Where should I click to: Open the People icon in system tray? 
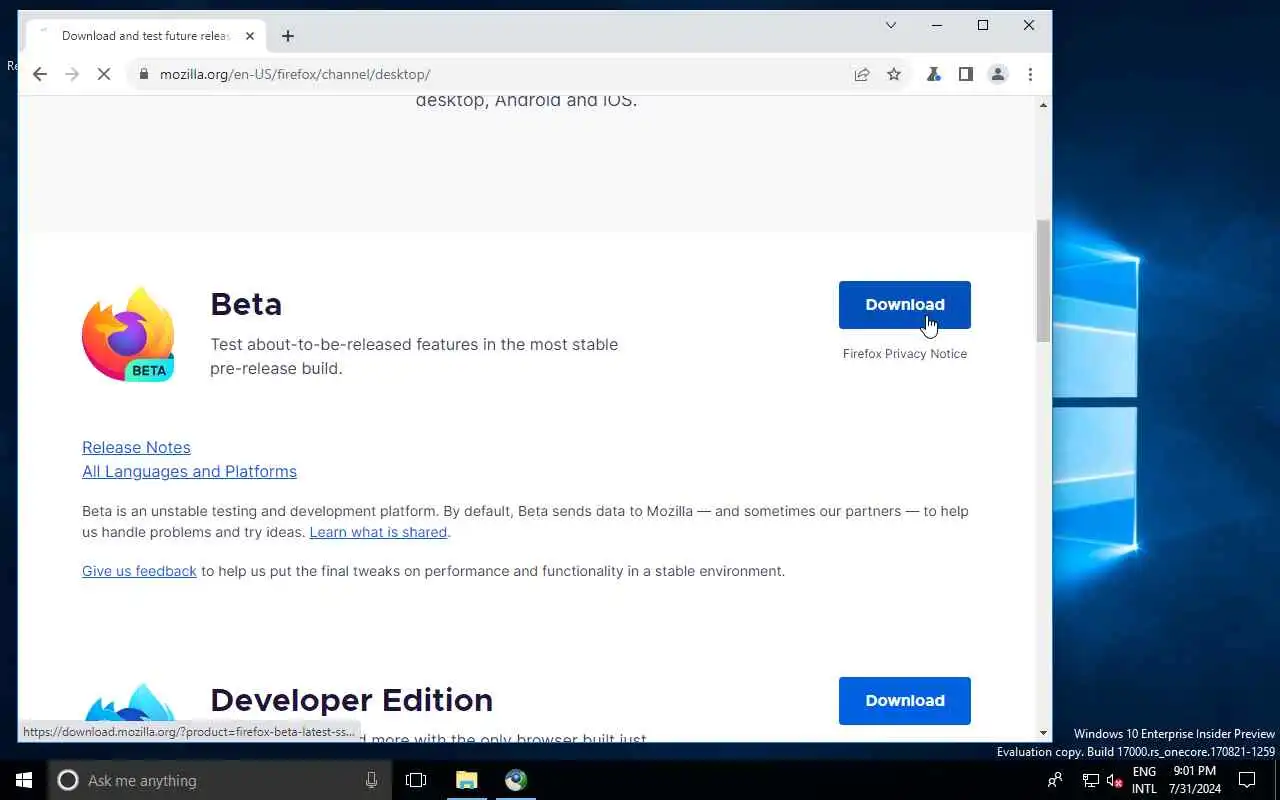(1055, 780)
